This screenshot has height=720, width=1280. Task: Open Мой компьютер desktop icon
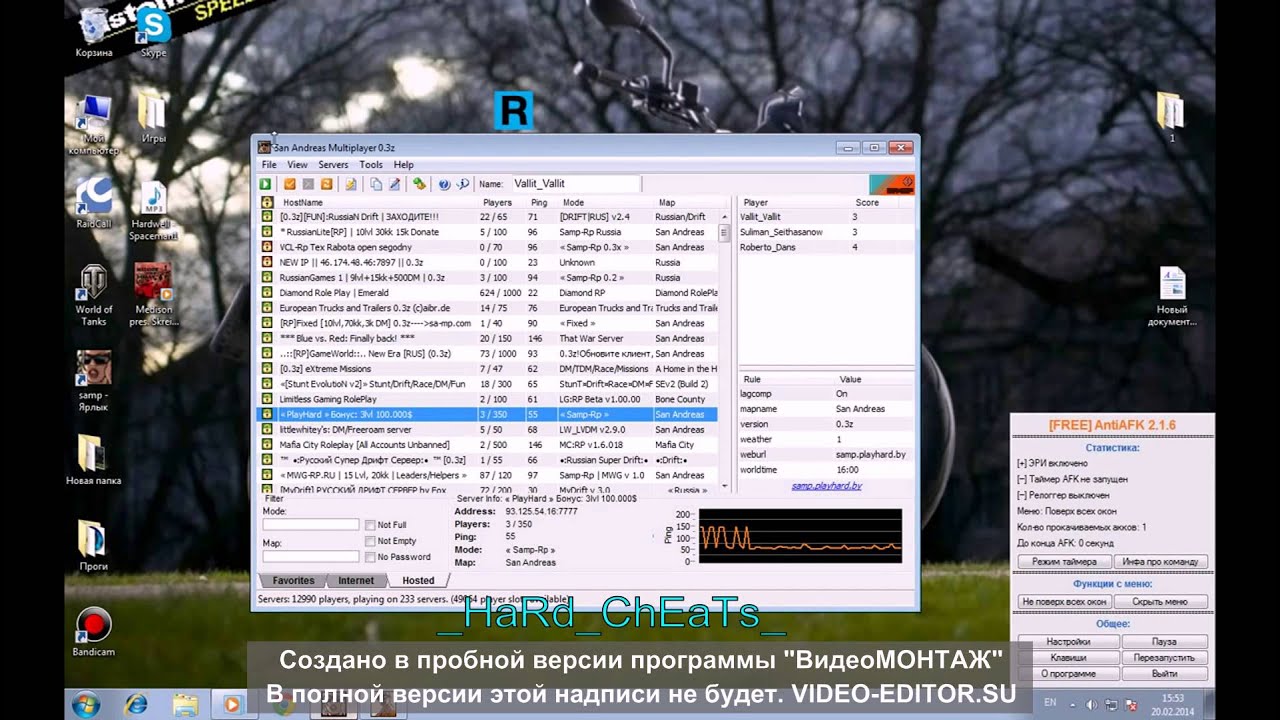[x=93, y=124]
